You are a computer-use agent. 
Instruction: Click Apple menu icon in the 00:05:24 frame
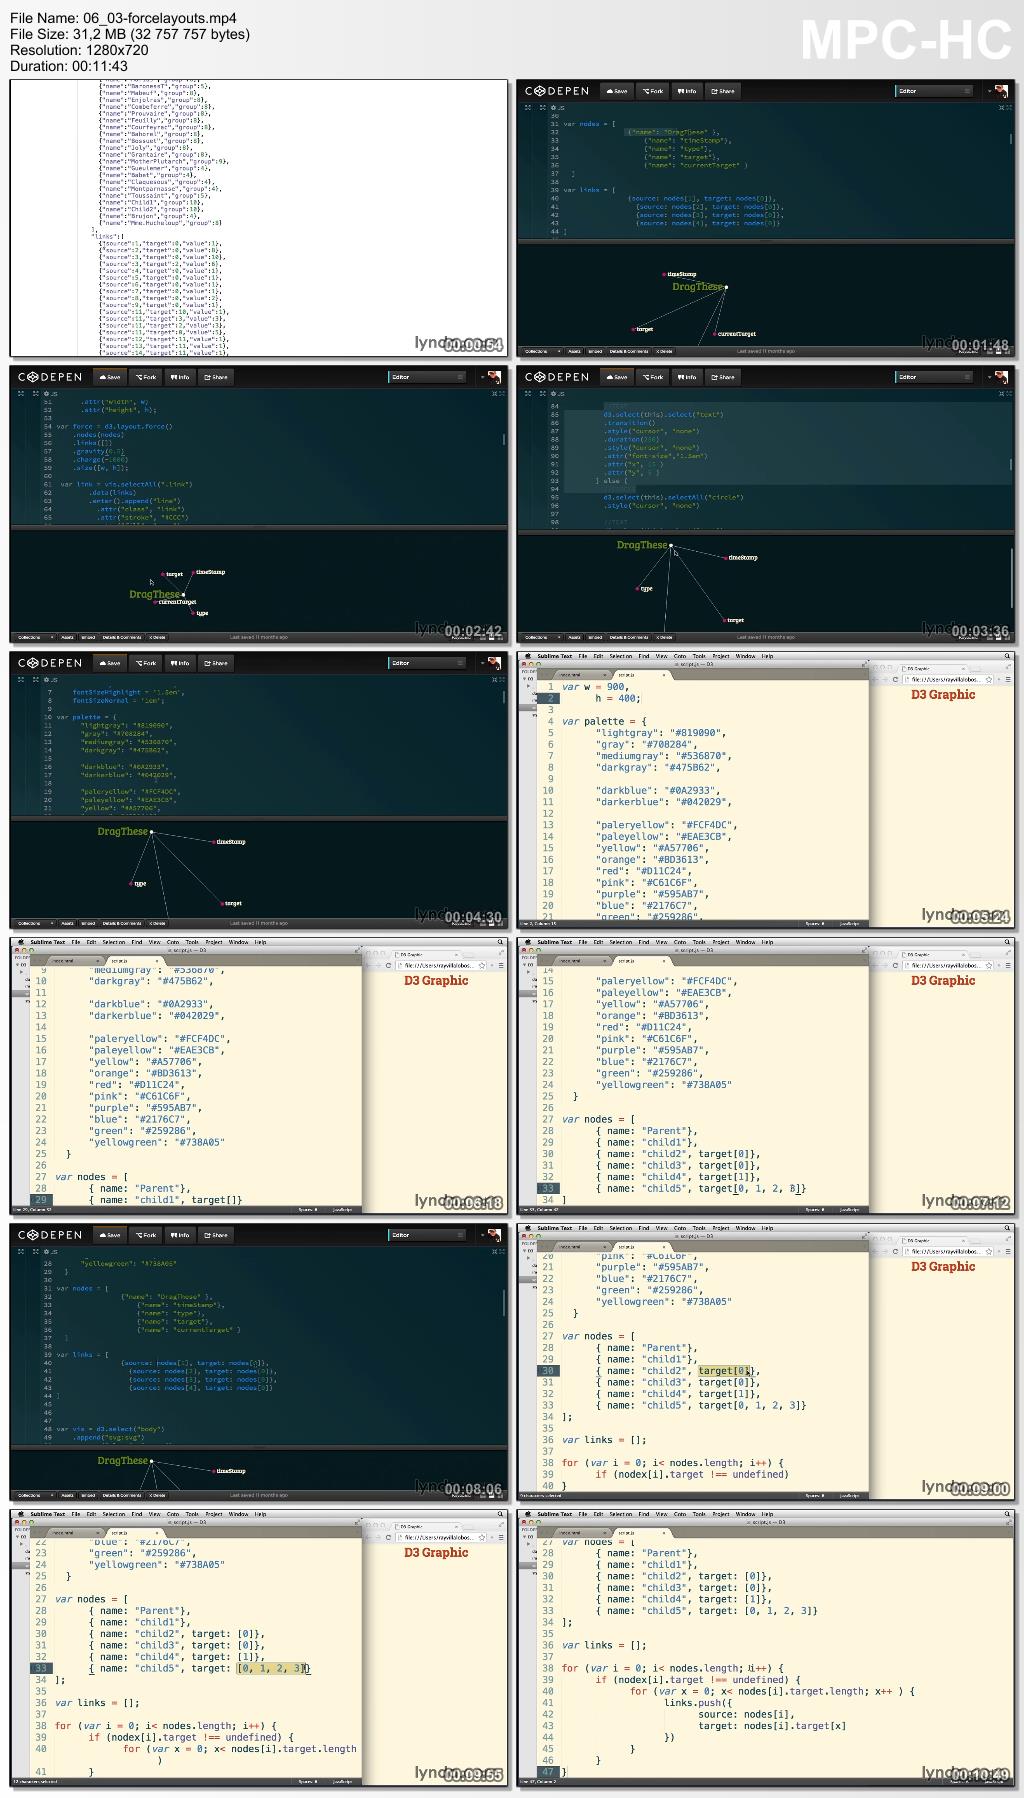526,656
